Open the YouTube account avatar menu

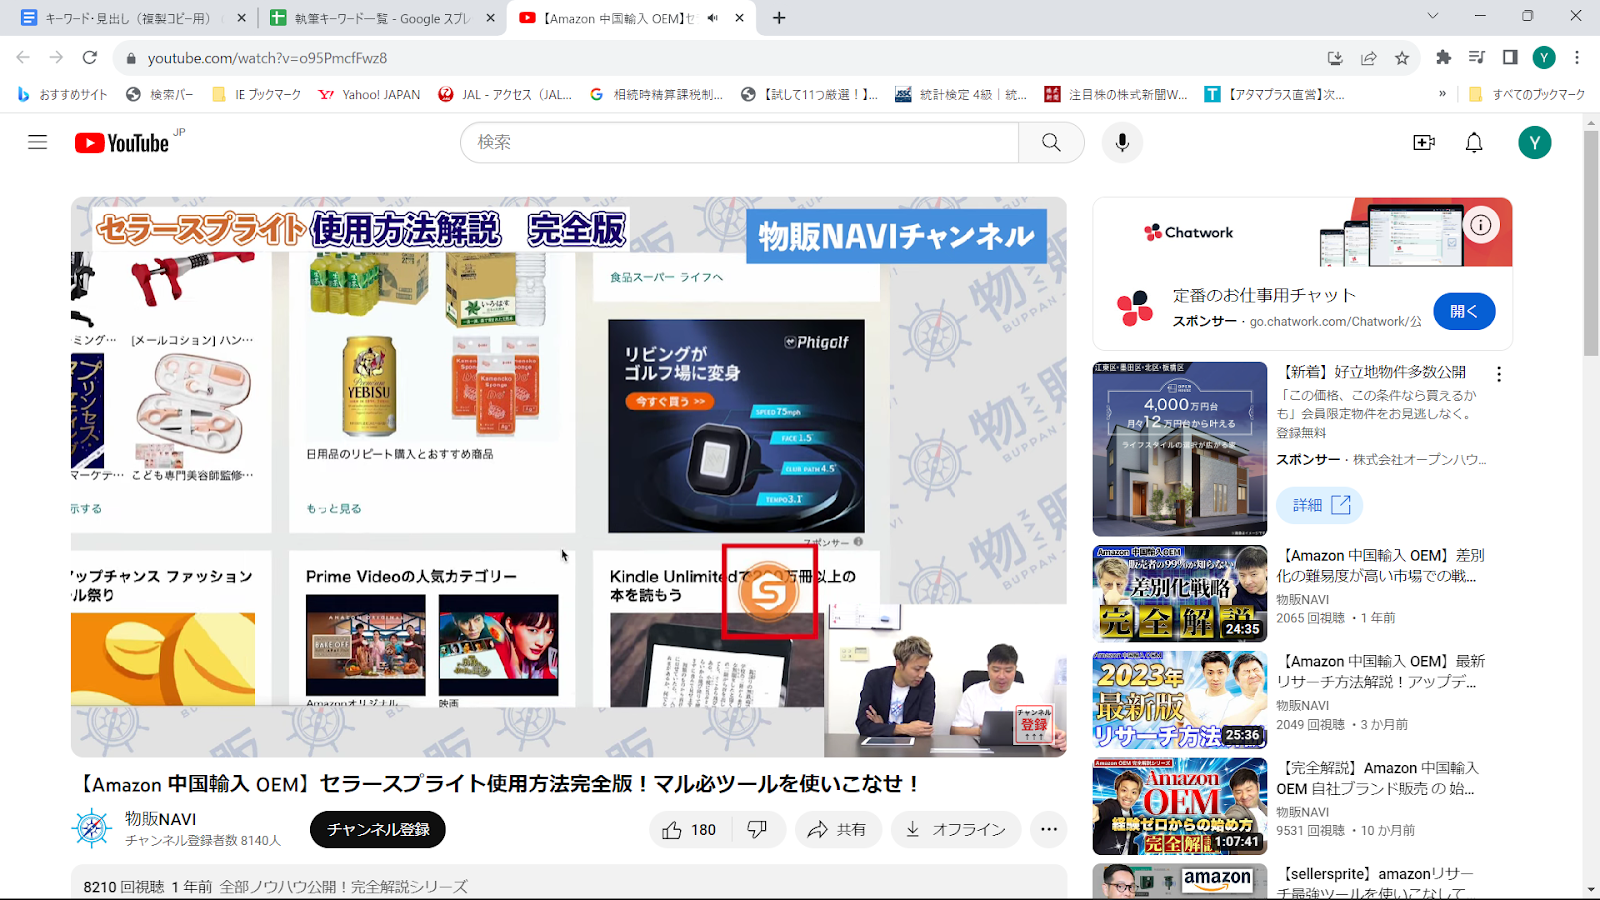[x=1534, y=142]
